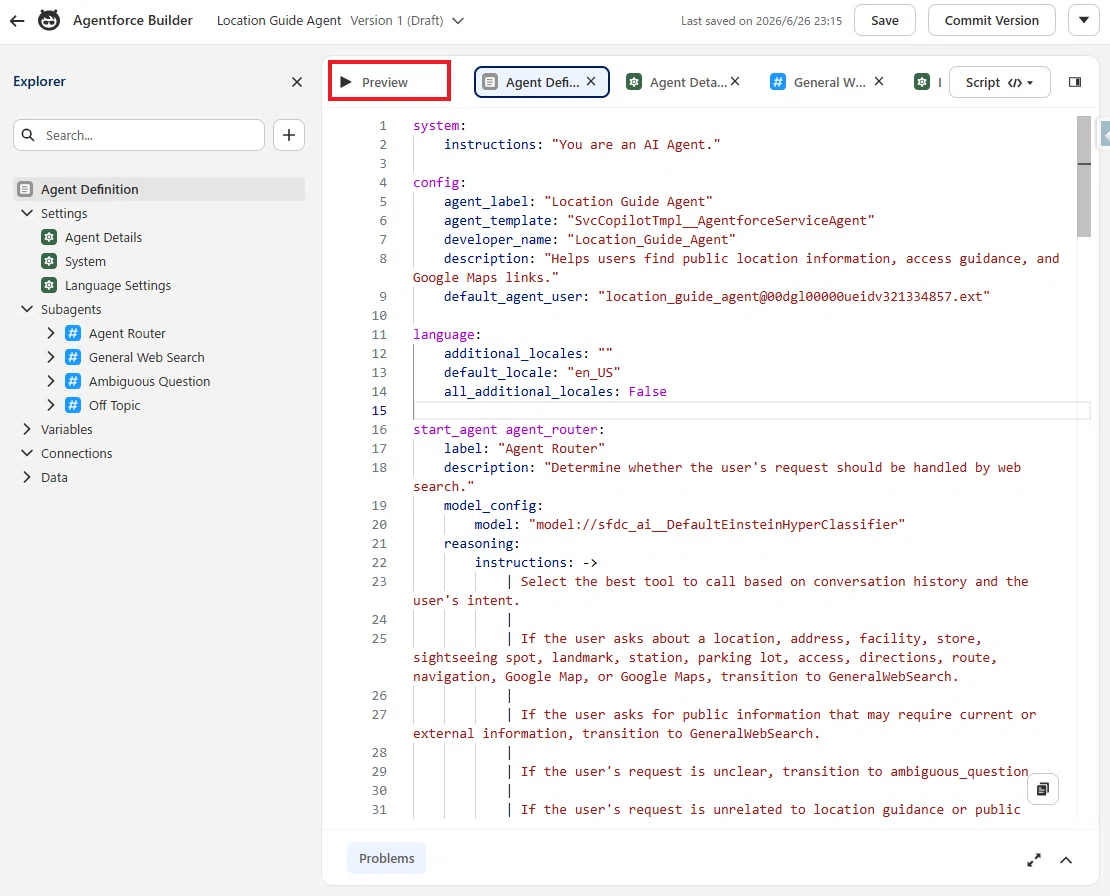Screen dimensions: 1110x896
Task: Click the Commit Version button
Action: [x=991, y=21]
